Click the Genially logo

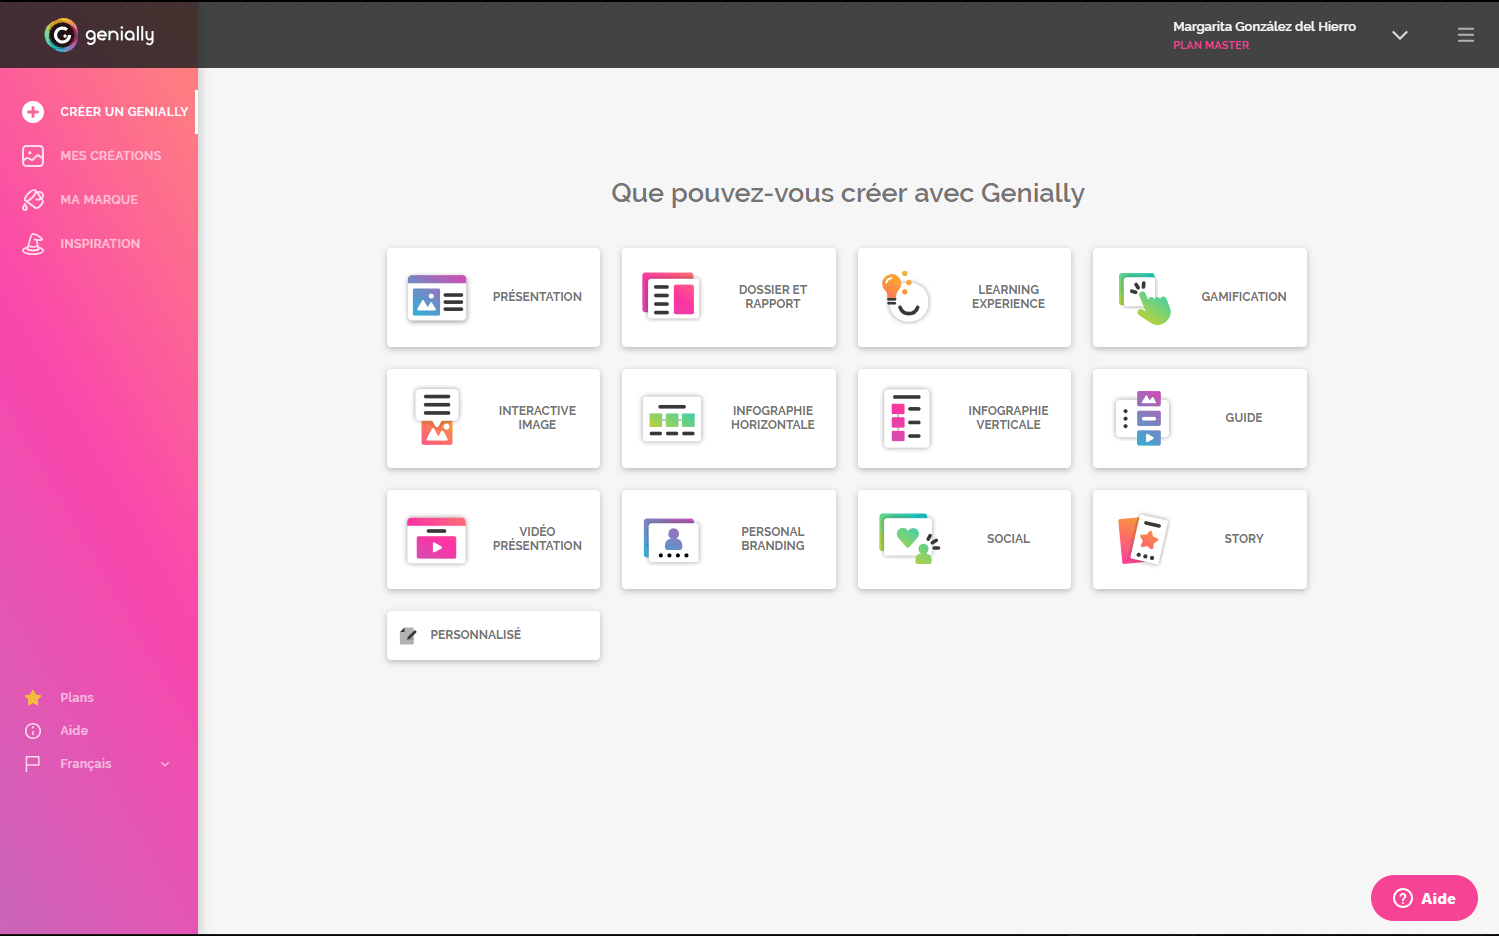click(x=98, y=34)
